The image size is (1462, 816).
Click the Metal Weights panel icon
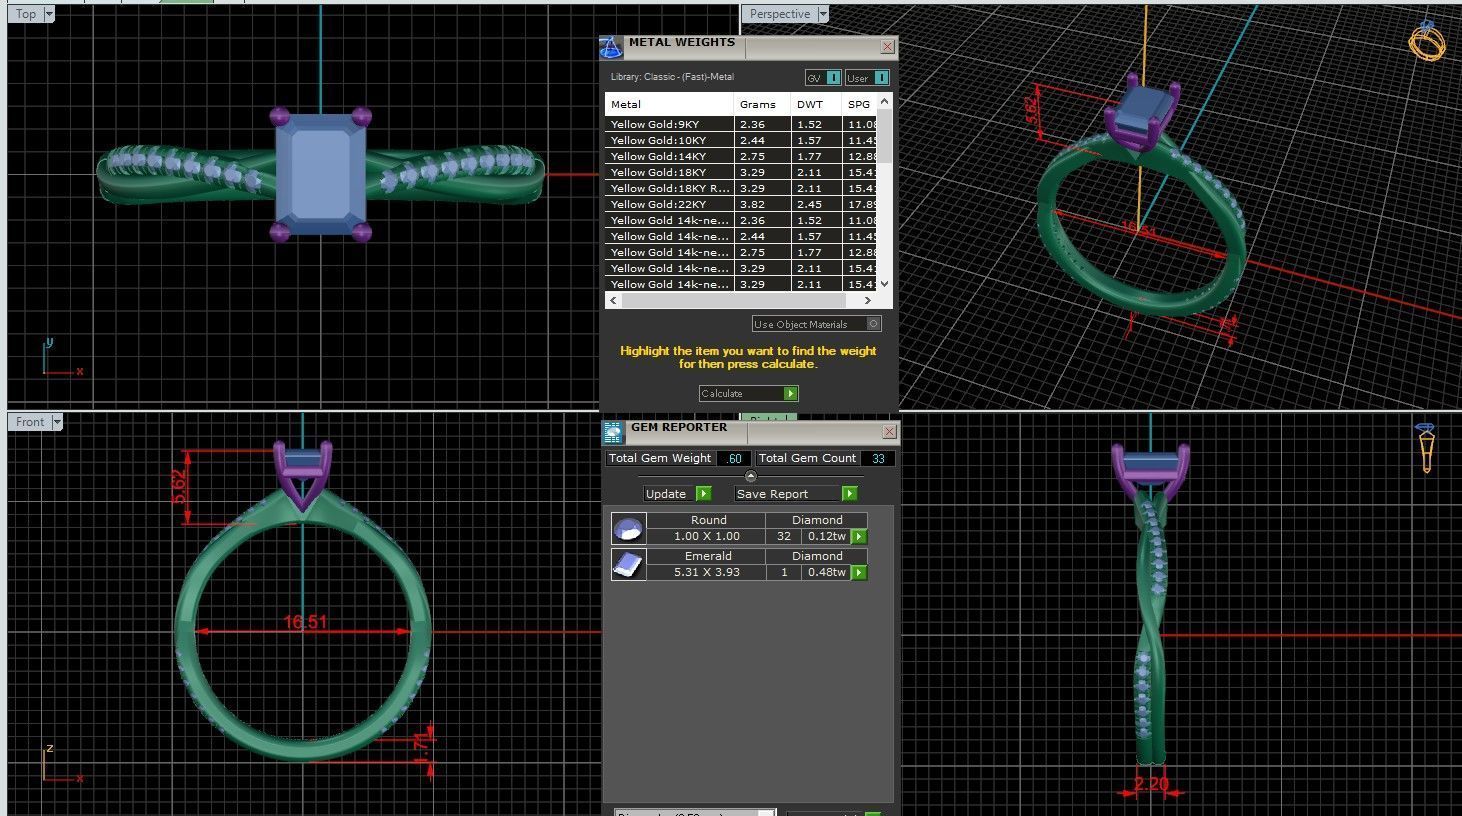(x=611, y=47)
